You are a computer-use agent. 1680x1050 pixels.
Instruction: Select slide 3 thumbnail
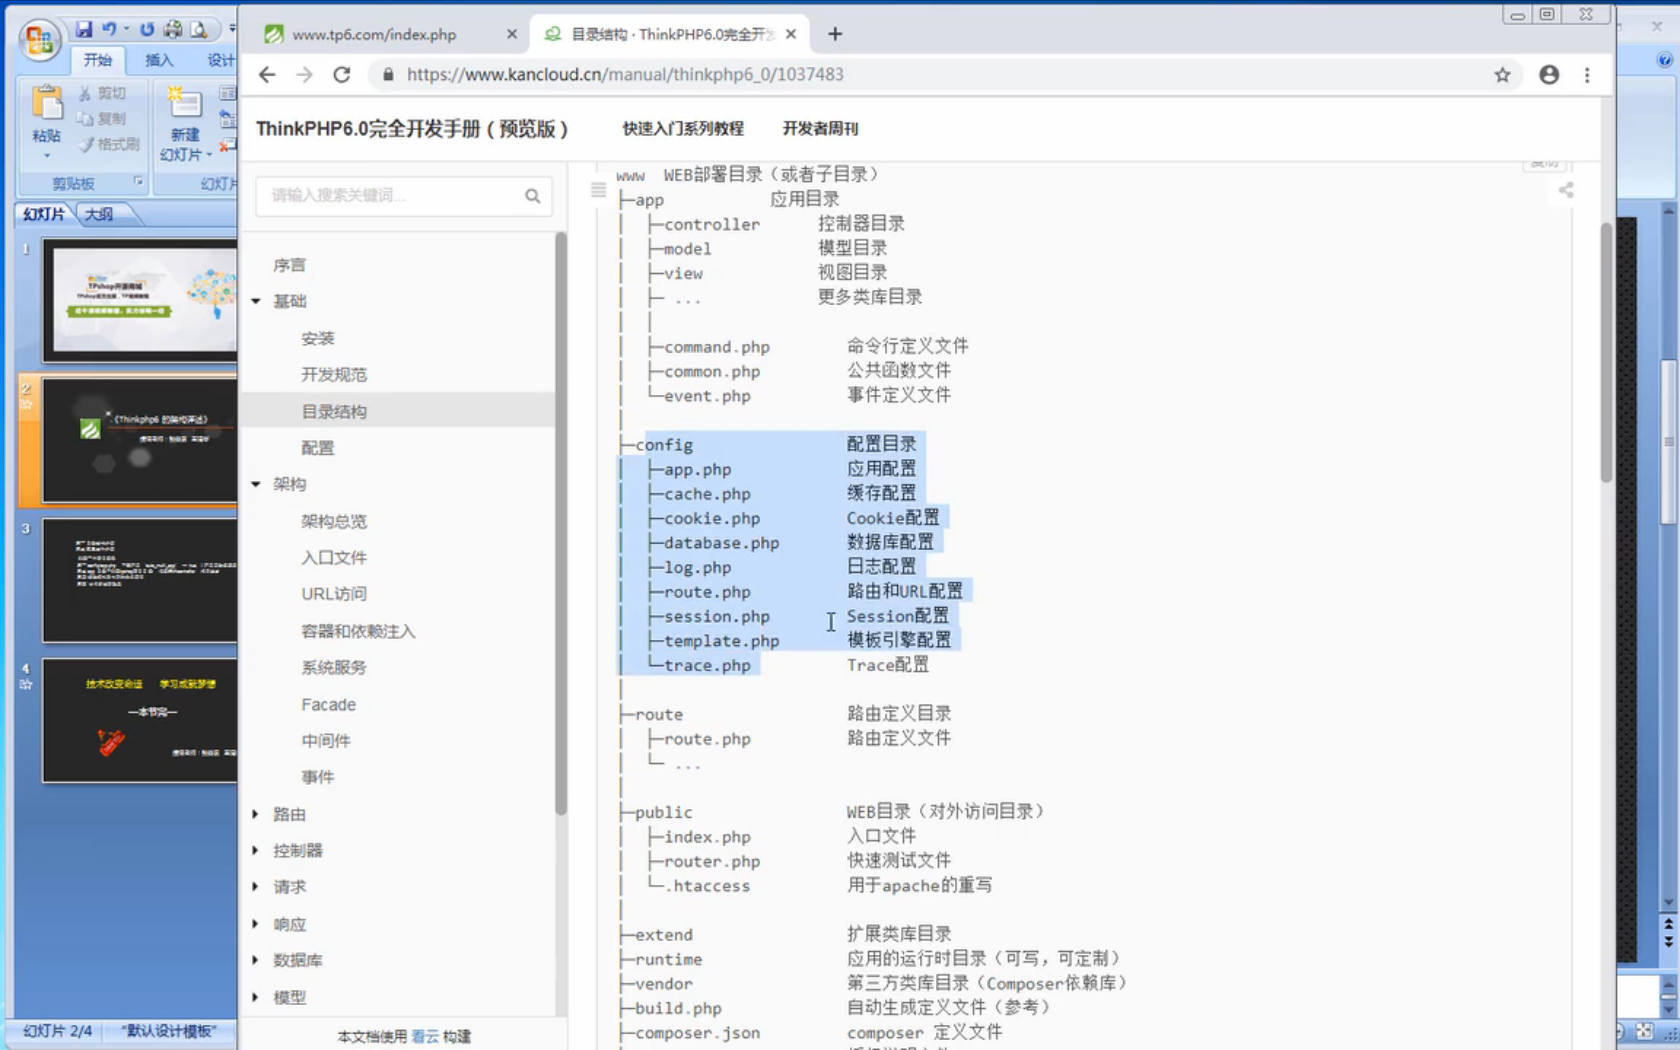[140, 580]
